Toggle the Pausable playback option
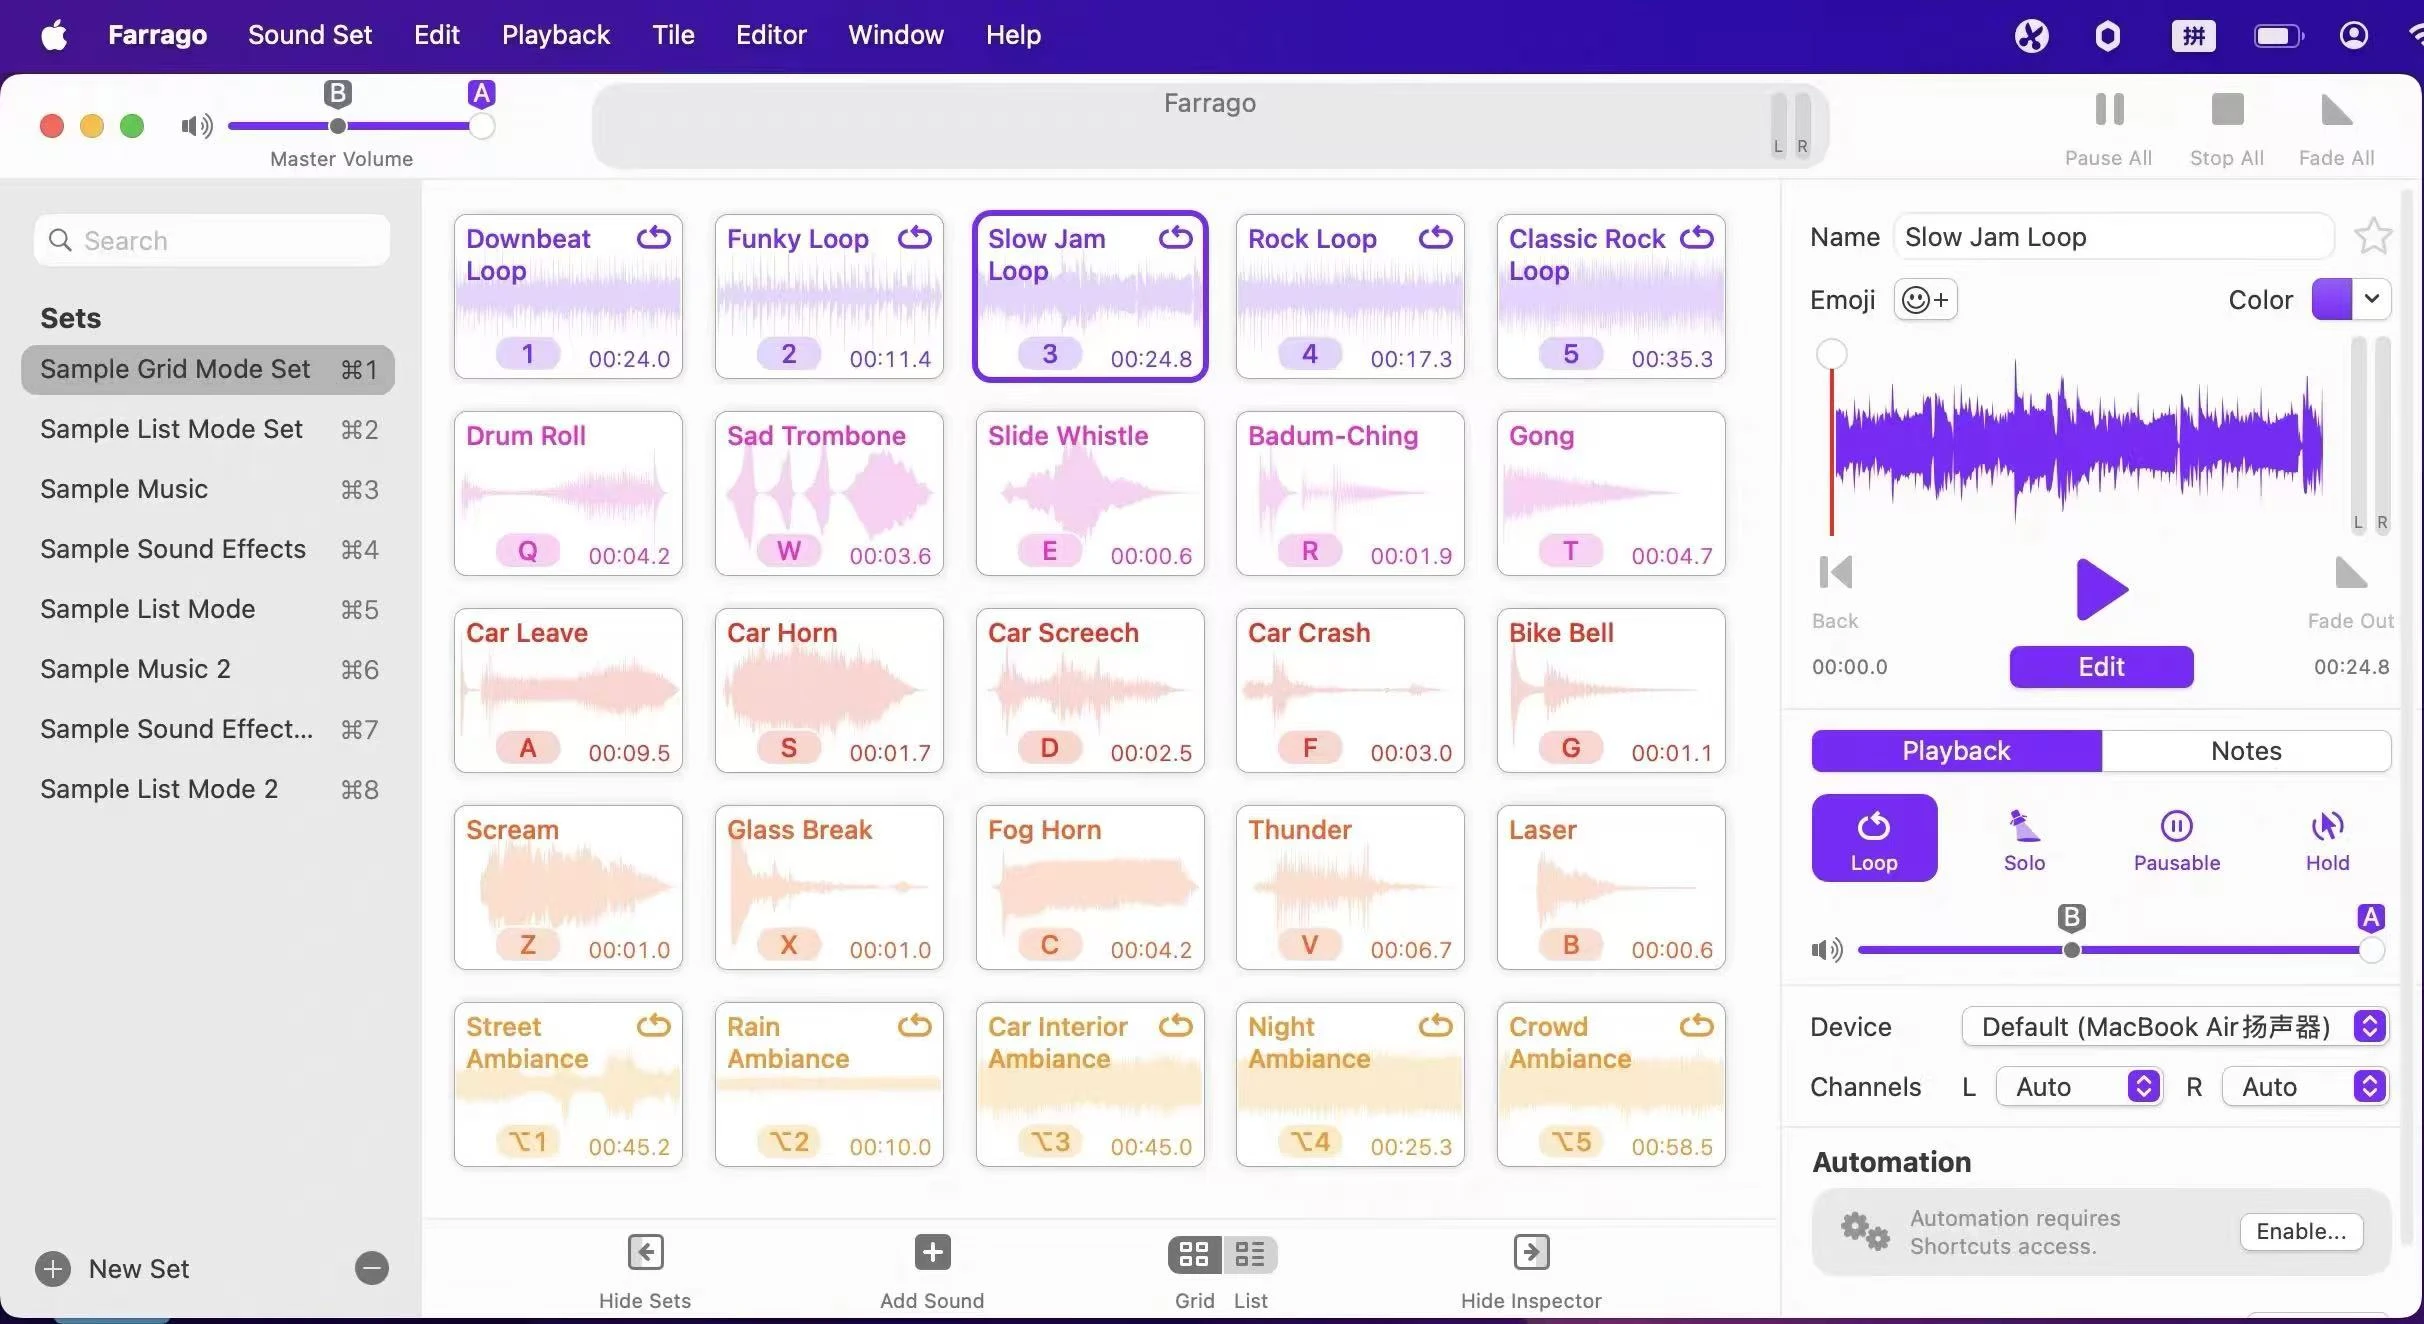The width and height of the screenshot is (2424, 1324). [x=2176, y=838]
